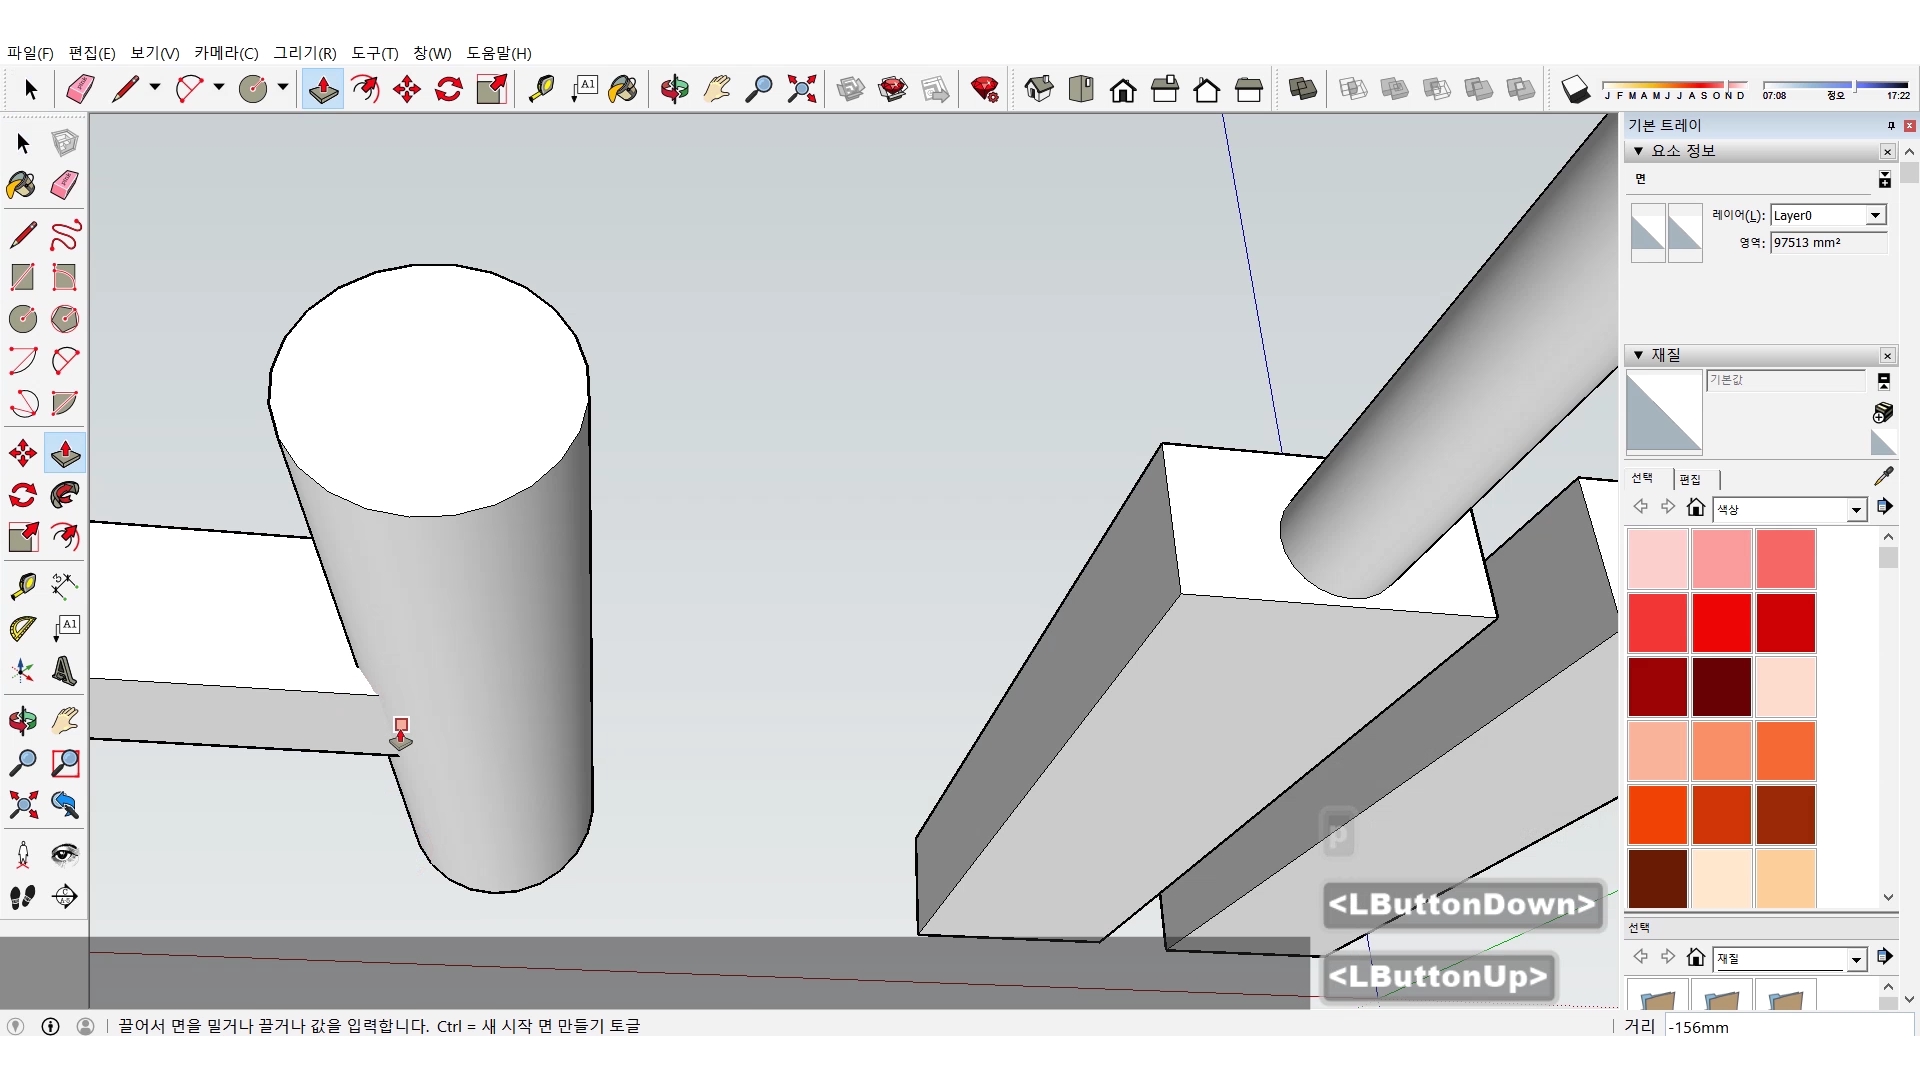Choose the Section Plane tool
Viewport: 1920px width, 1080px height.
point(65,897)
